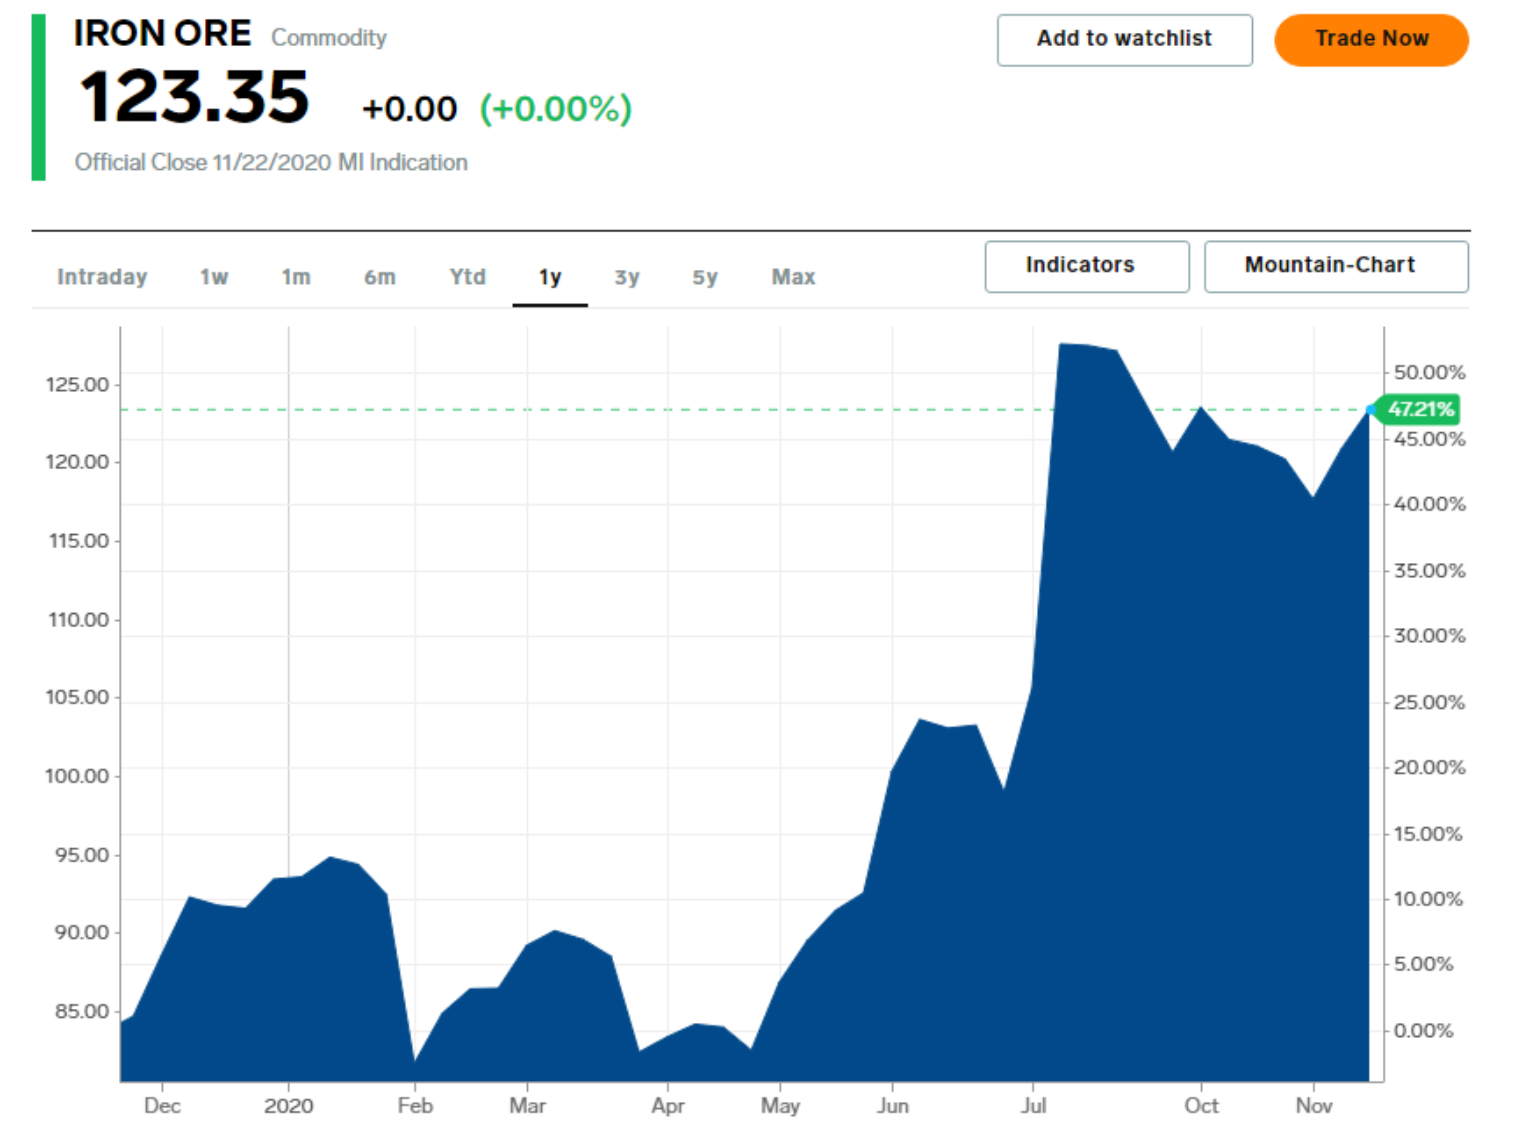Show the Max time range
This screenshot has height=1135, width=1536.
[x=793, y=277]
